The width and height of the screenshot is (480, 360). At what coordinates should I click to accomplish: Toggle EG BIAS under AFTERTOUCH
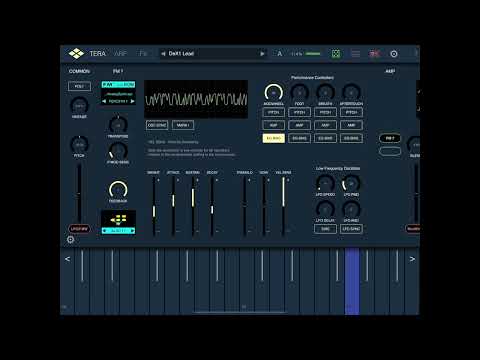point(351,138)
